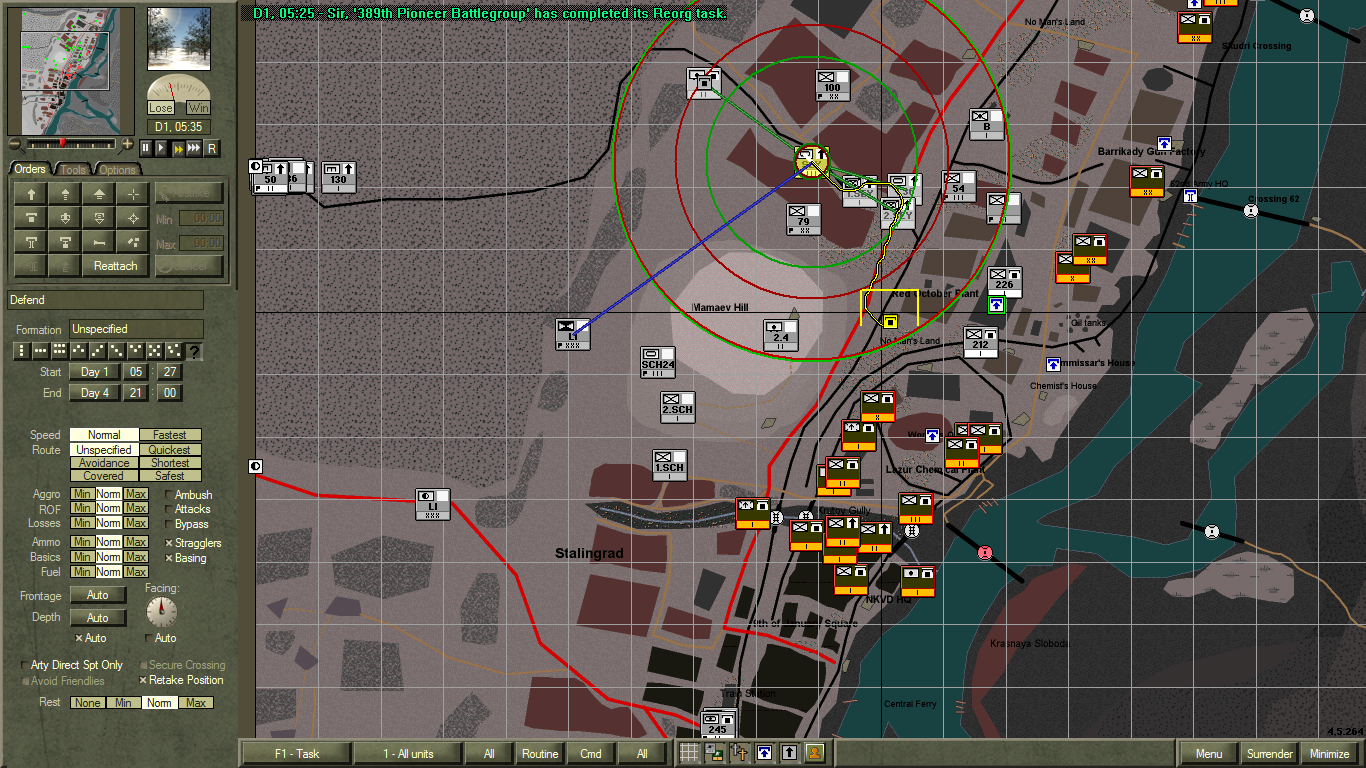Click the Reattach button

[115, 266]
